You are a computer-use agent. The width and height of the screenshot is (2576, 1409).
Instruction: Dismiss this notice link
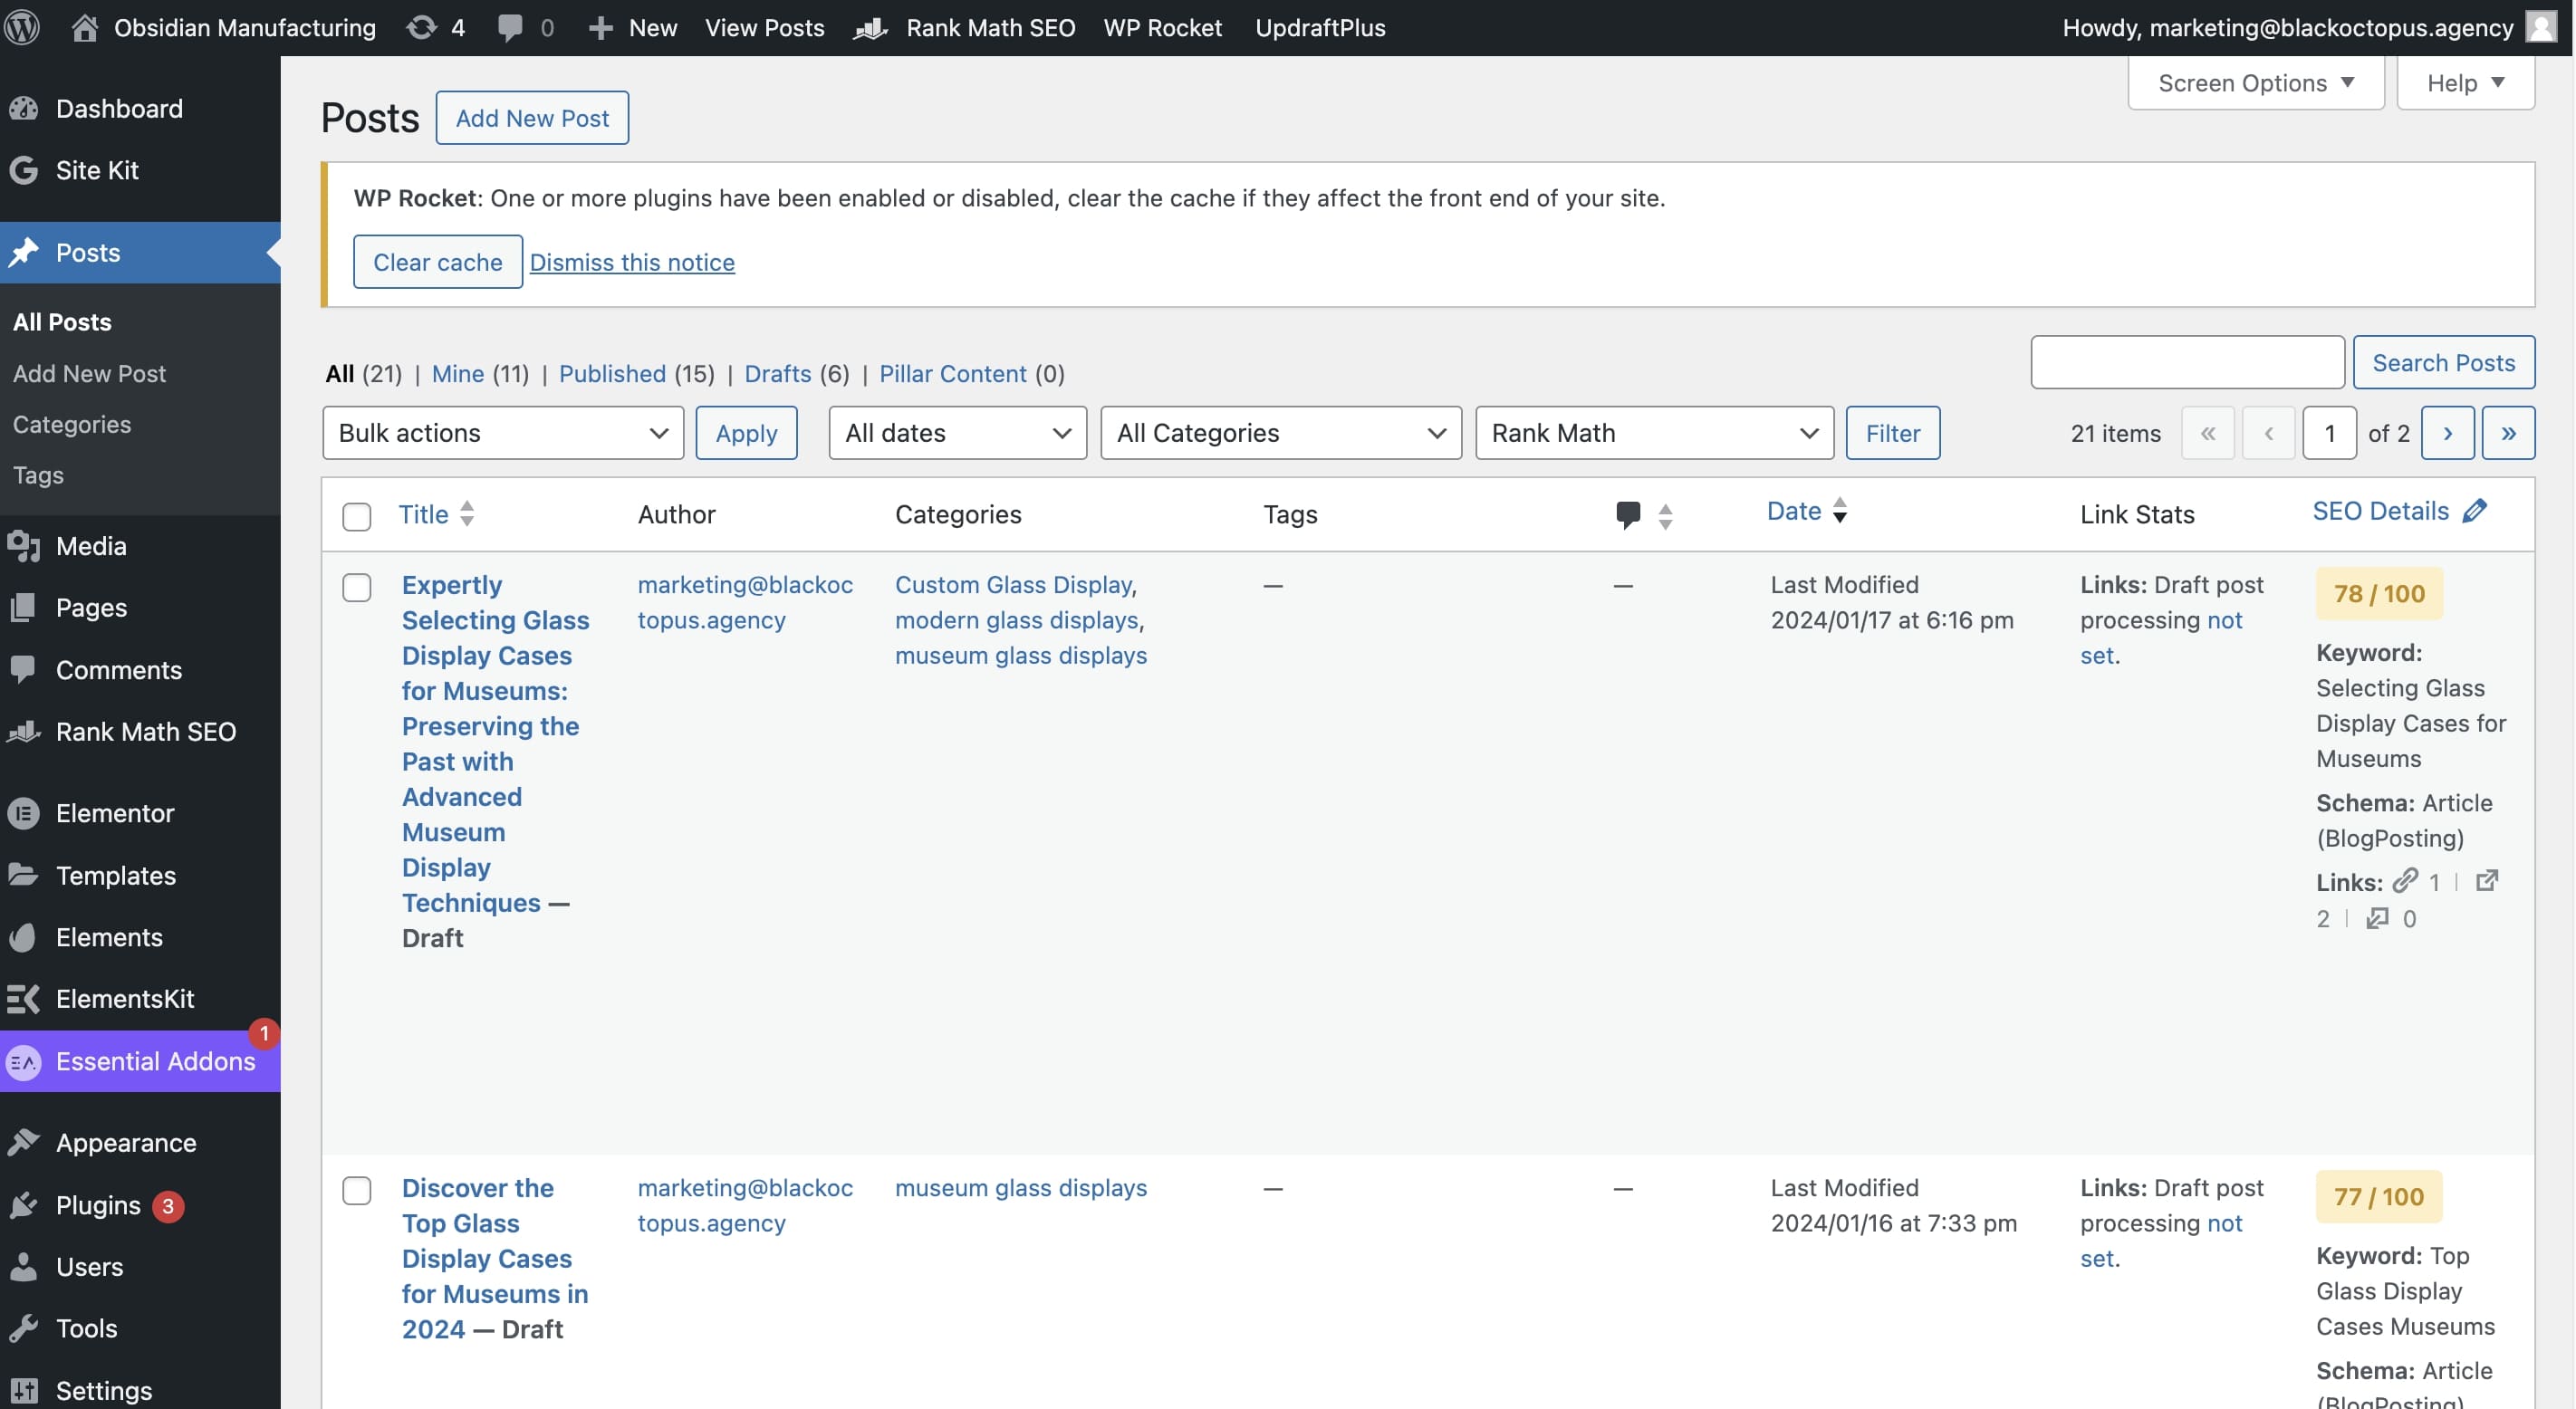[631, 262]
